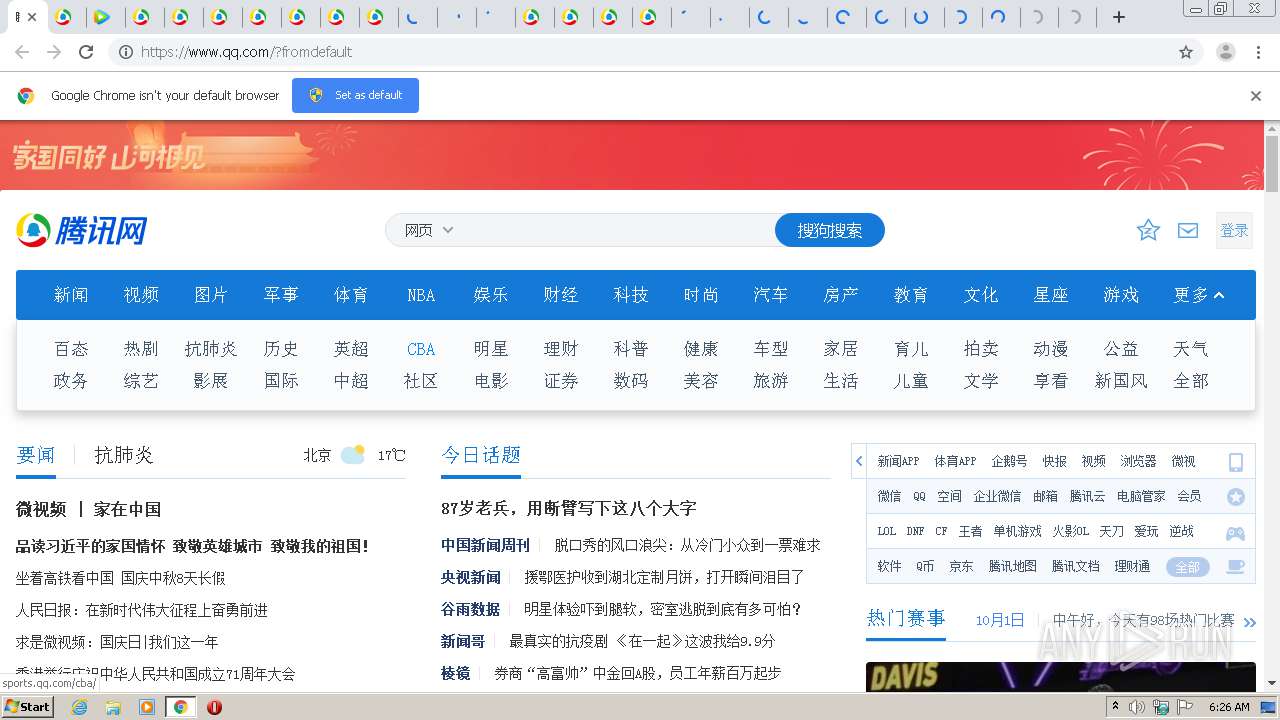
Task: Click the Set as default button
Action: click(x=355, y=95)
